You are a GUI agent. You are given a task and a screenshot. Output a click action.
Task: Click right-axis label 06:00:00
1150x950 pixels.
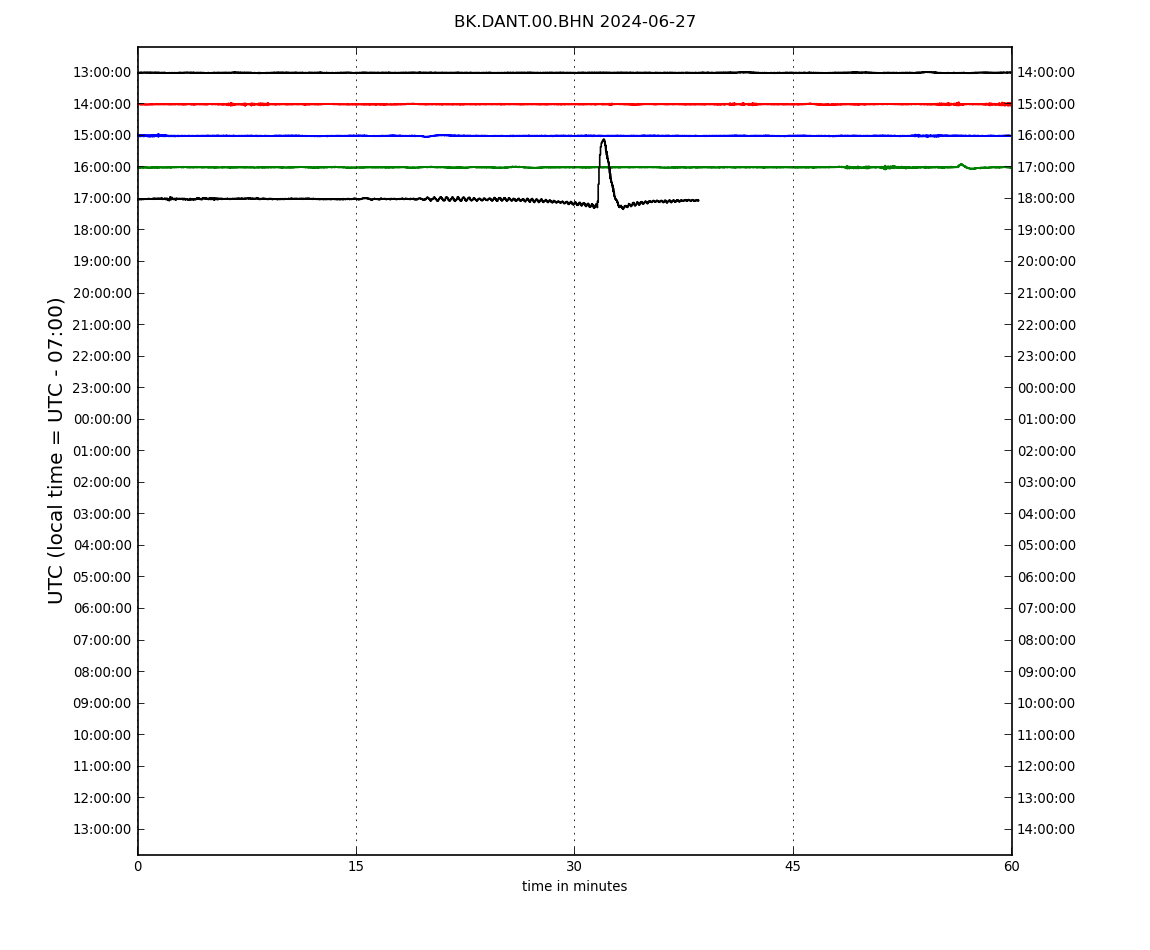(x=1047, y=577)
